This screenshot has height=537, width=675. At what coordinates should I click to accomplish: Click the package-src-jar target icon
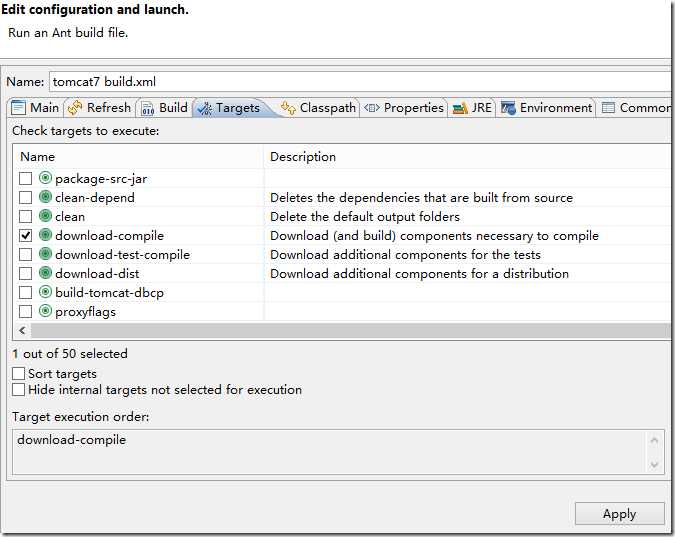[x=45, y=177]
